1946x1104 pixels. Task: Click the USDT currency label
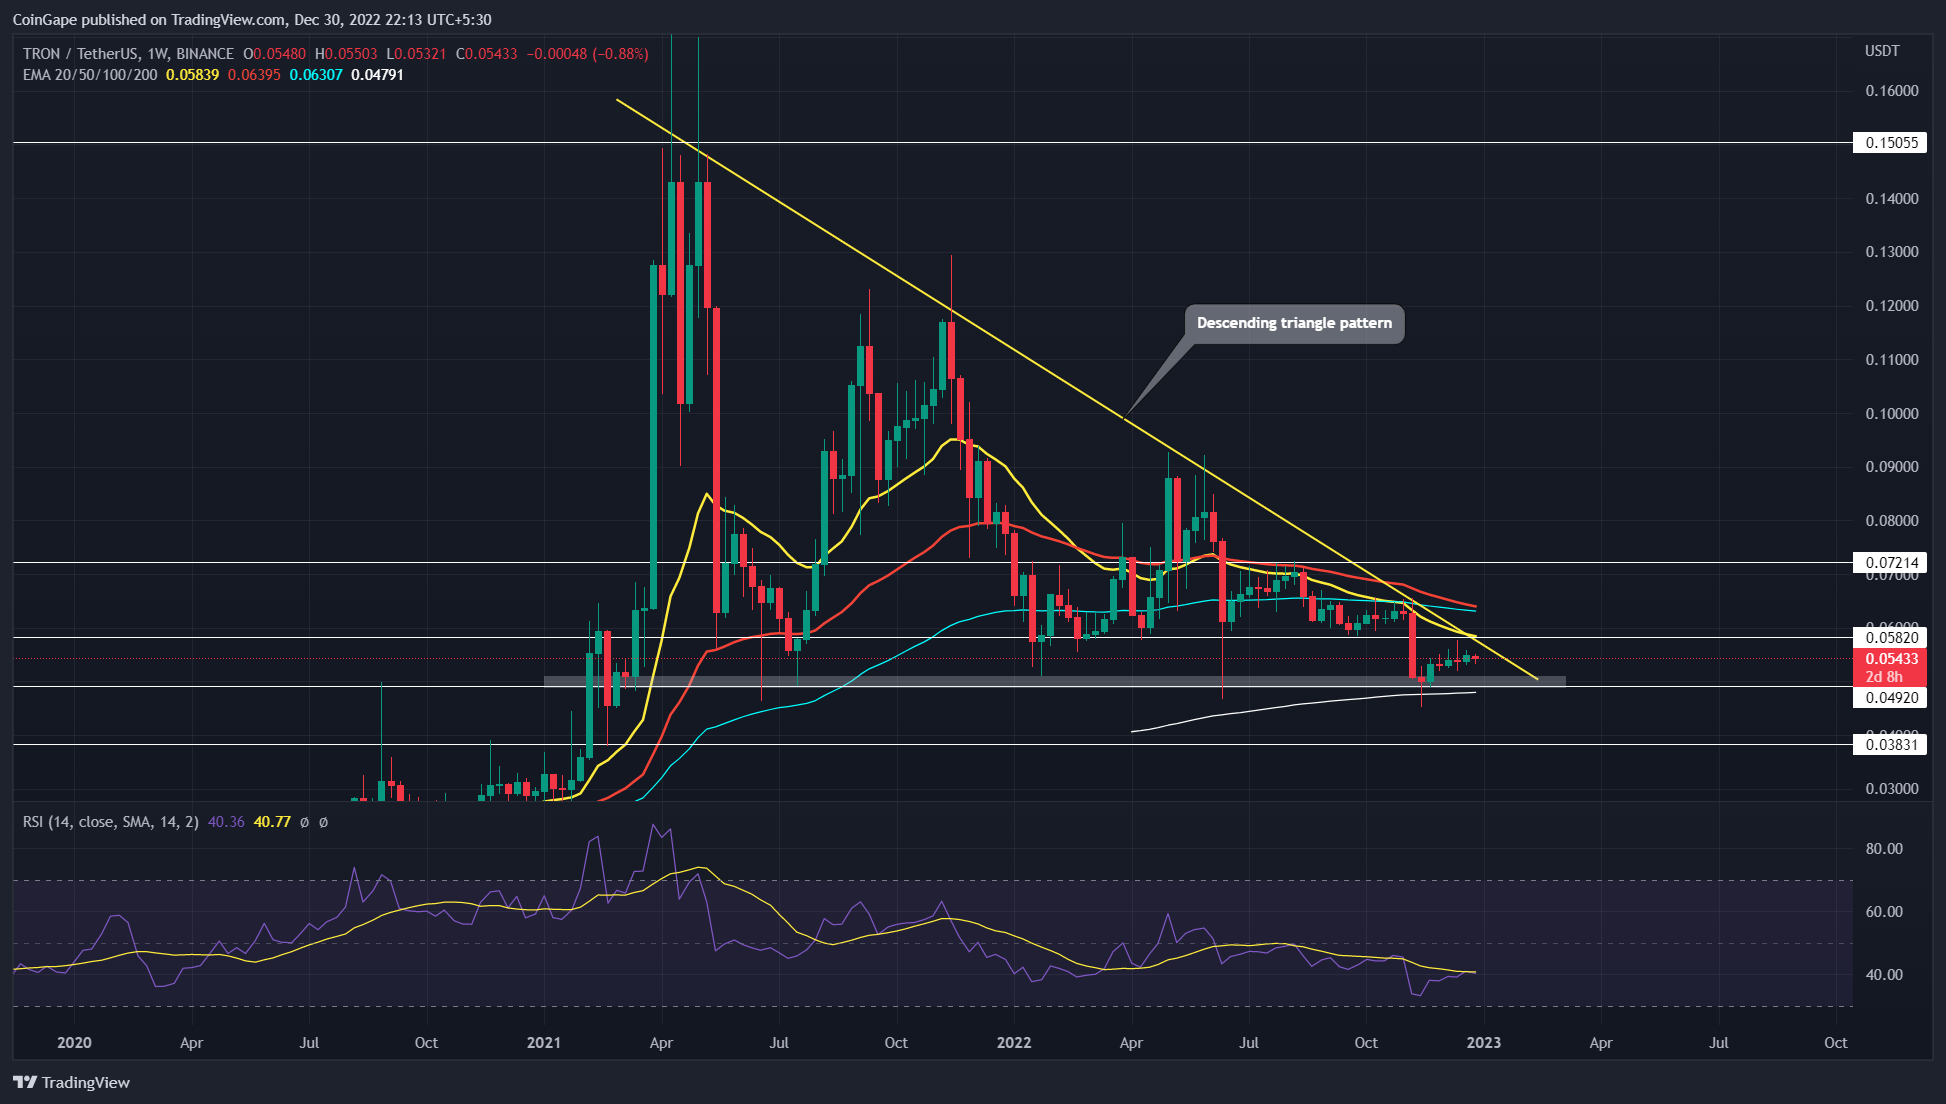pos(1882,51)
